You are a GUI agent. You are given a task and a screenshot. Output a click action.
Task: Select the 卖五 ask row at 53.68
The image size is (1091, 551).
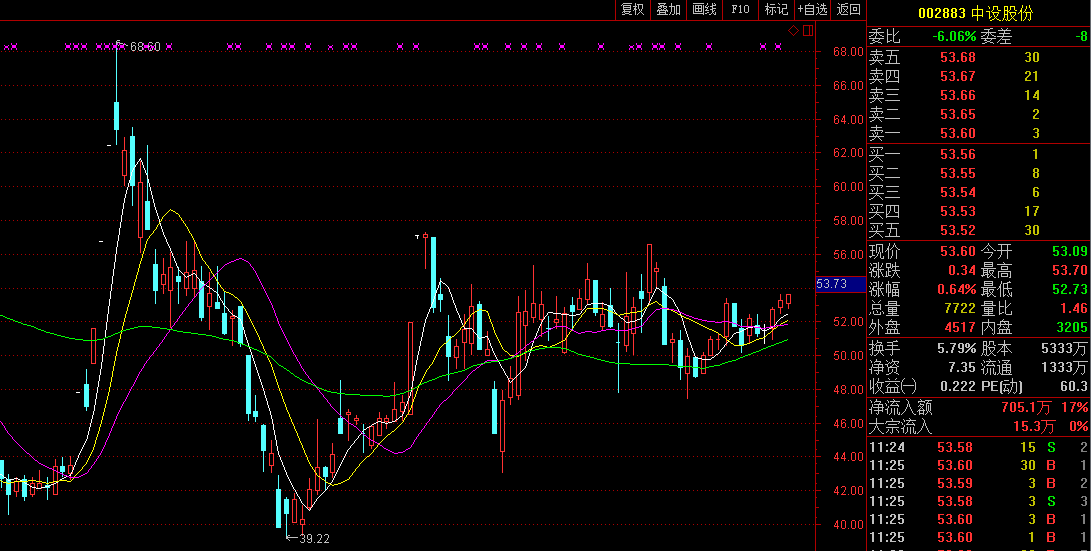978,57
